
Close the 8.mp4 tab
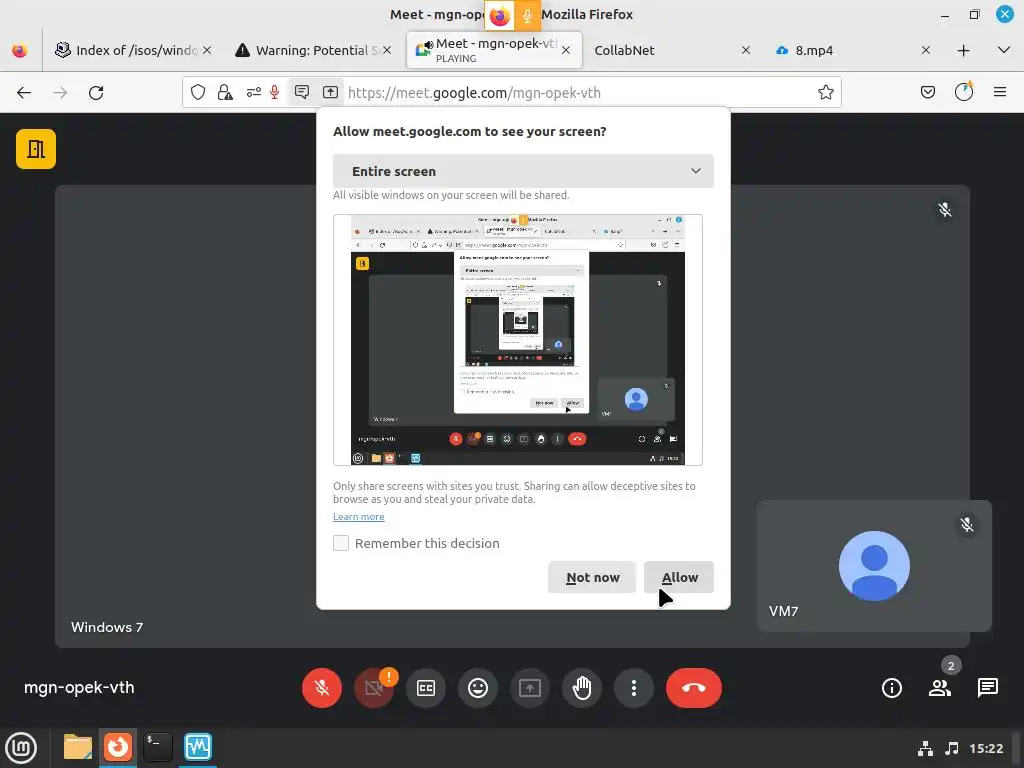click(x=925, y=50)
